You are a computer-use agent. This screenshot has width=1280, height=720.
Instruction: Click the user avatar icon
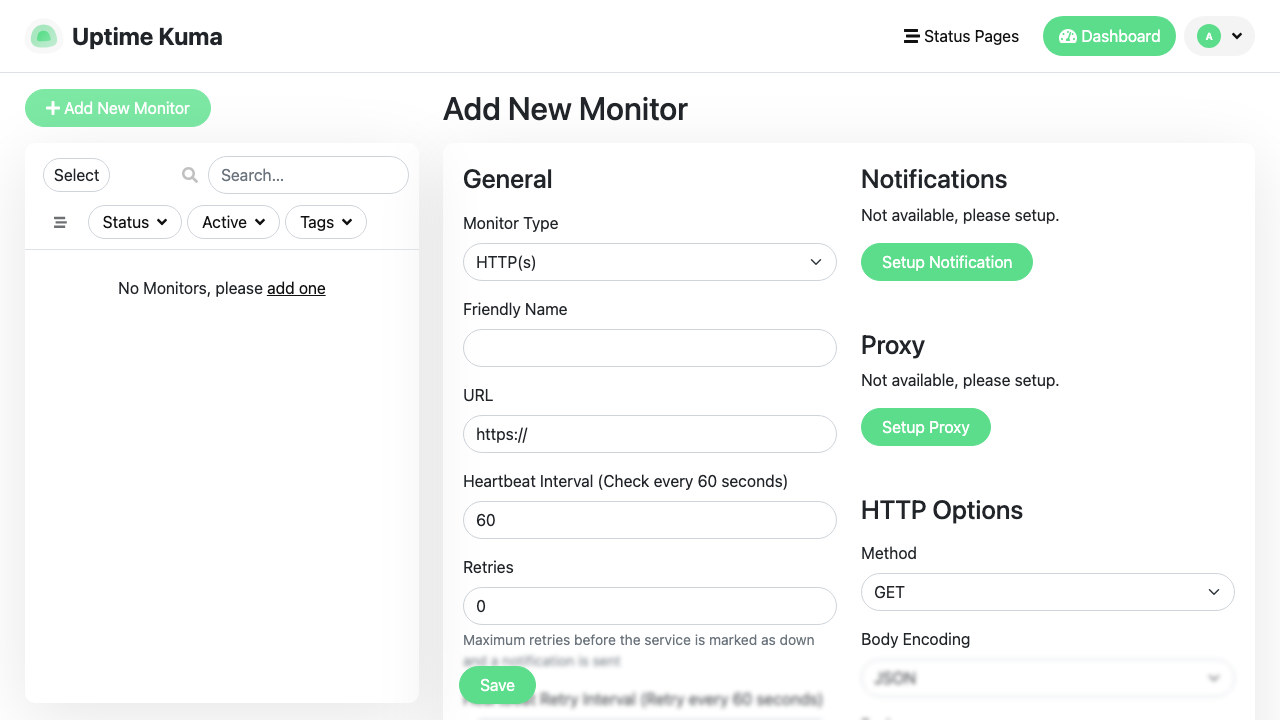tap(1209, 36)
